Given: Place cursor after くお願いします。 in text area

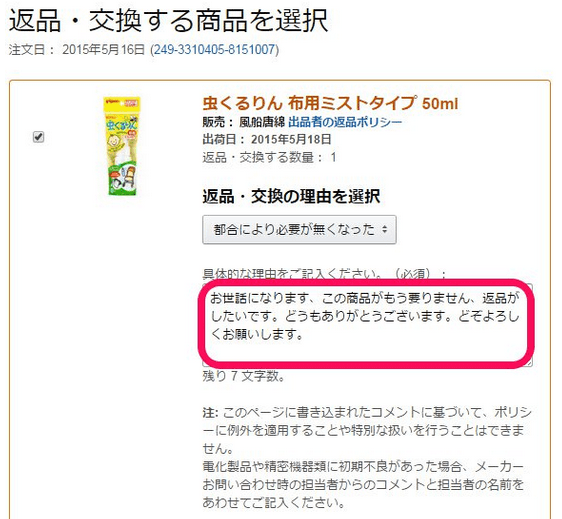Looking at the screenshot, I should coord(305,335).
